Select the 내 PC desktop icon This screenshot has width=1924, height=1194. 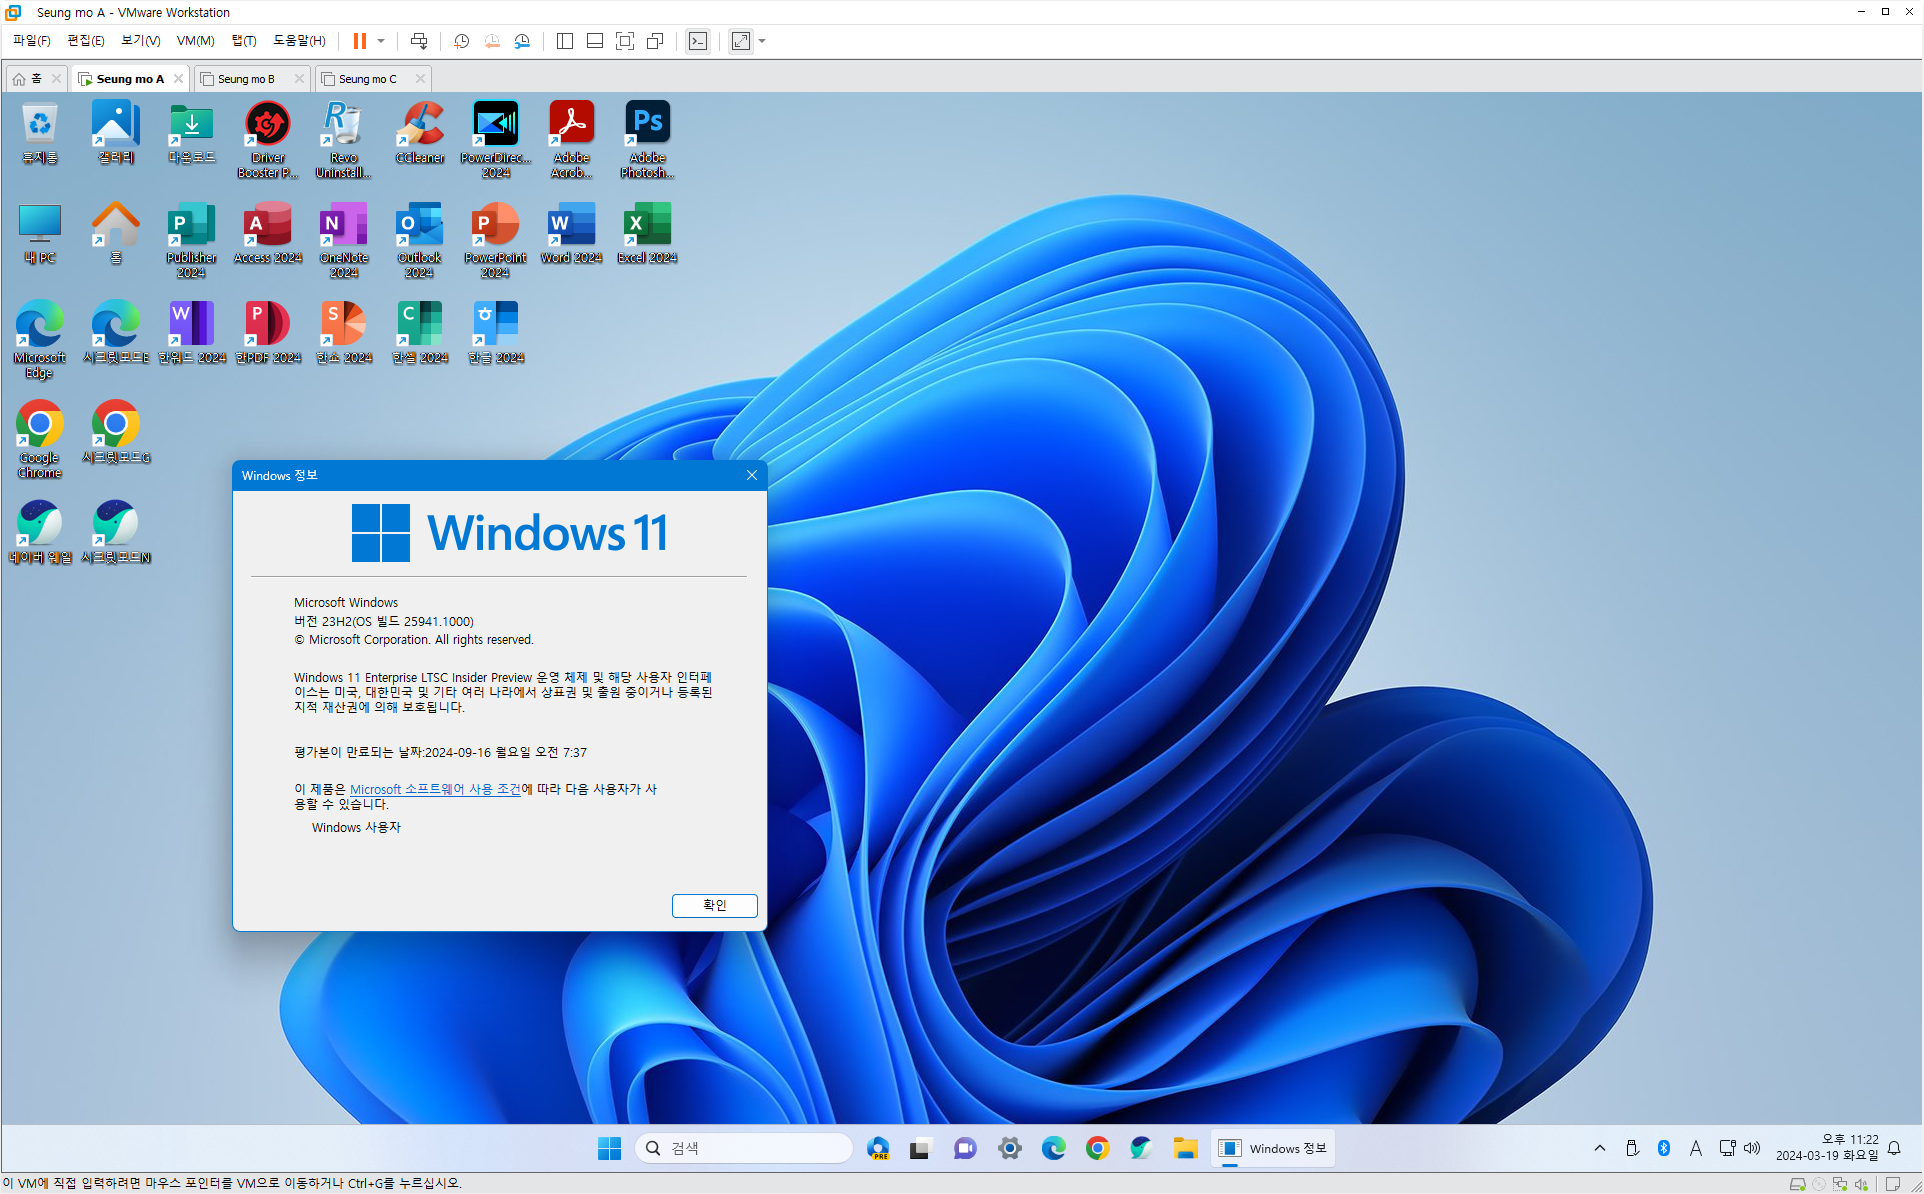click(x=40, y=233)
